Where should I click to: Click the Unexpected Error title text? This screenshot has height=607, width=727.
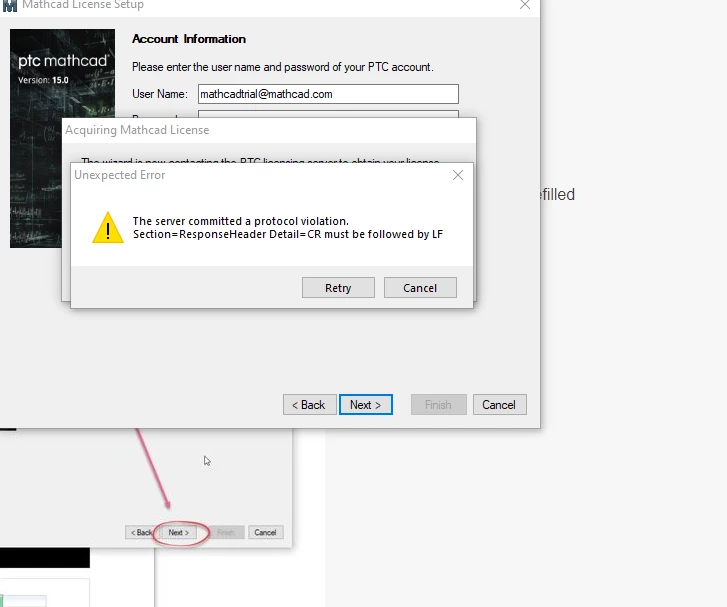coord(120,175)
